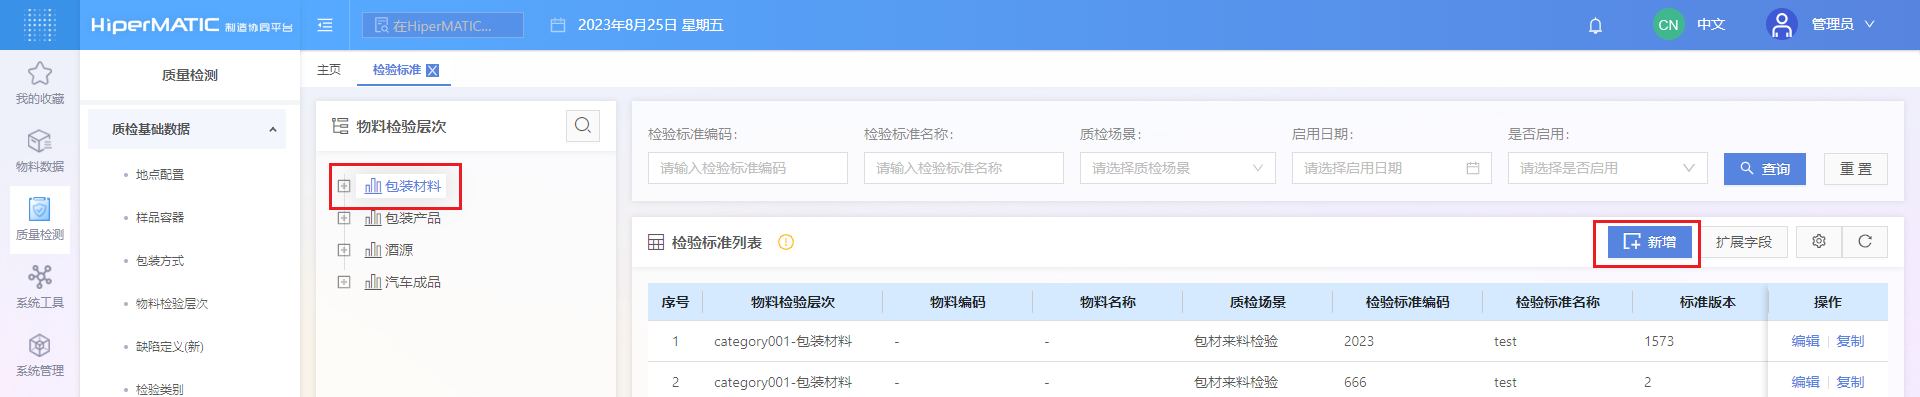Screen dimensions: 1920x397
Task: Open 检验类别 menu item
Action: pos(160,389)
